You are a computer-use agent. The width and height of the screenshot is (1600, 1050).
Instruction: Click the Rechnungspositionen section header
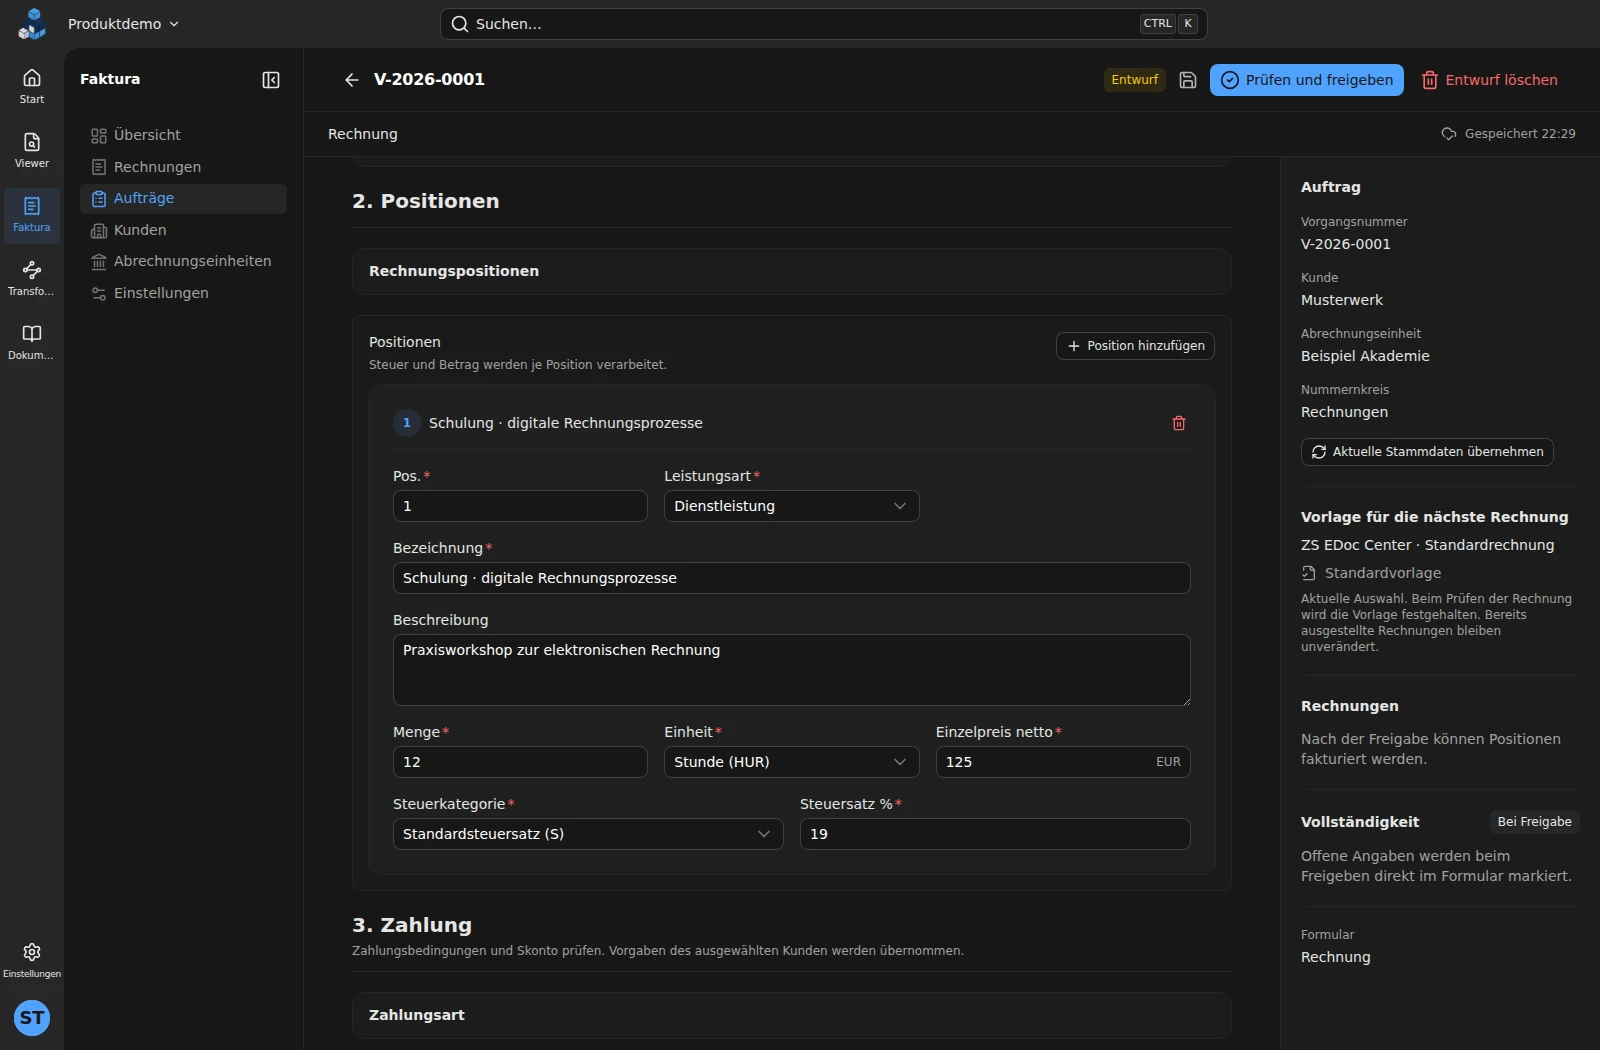coord(792,271)
